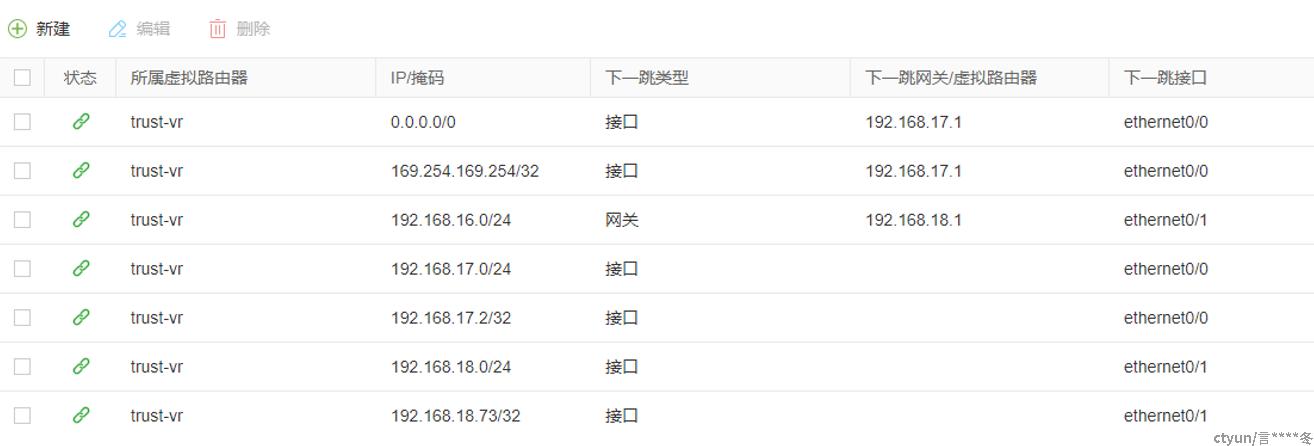The width and height of the screenshot is (1314, 446).
Task: Select checkbox of the 192.168.17.0/24 route
Action: point(22,268)
